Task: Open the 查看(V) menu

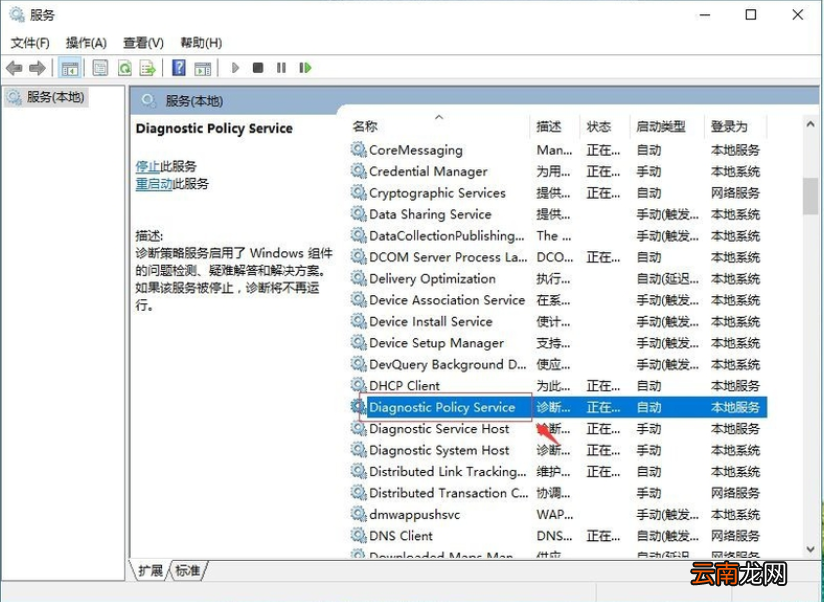Action: tap(143, 43)
